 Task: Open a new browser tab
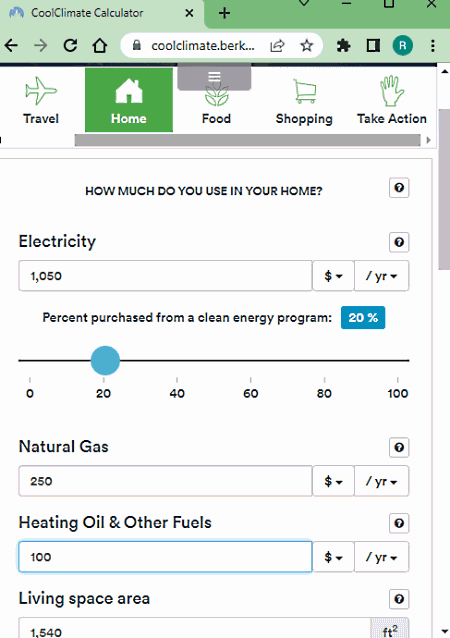pos(224,13)
